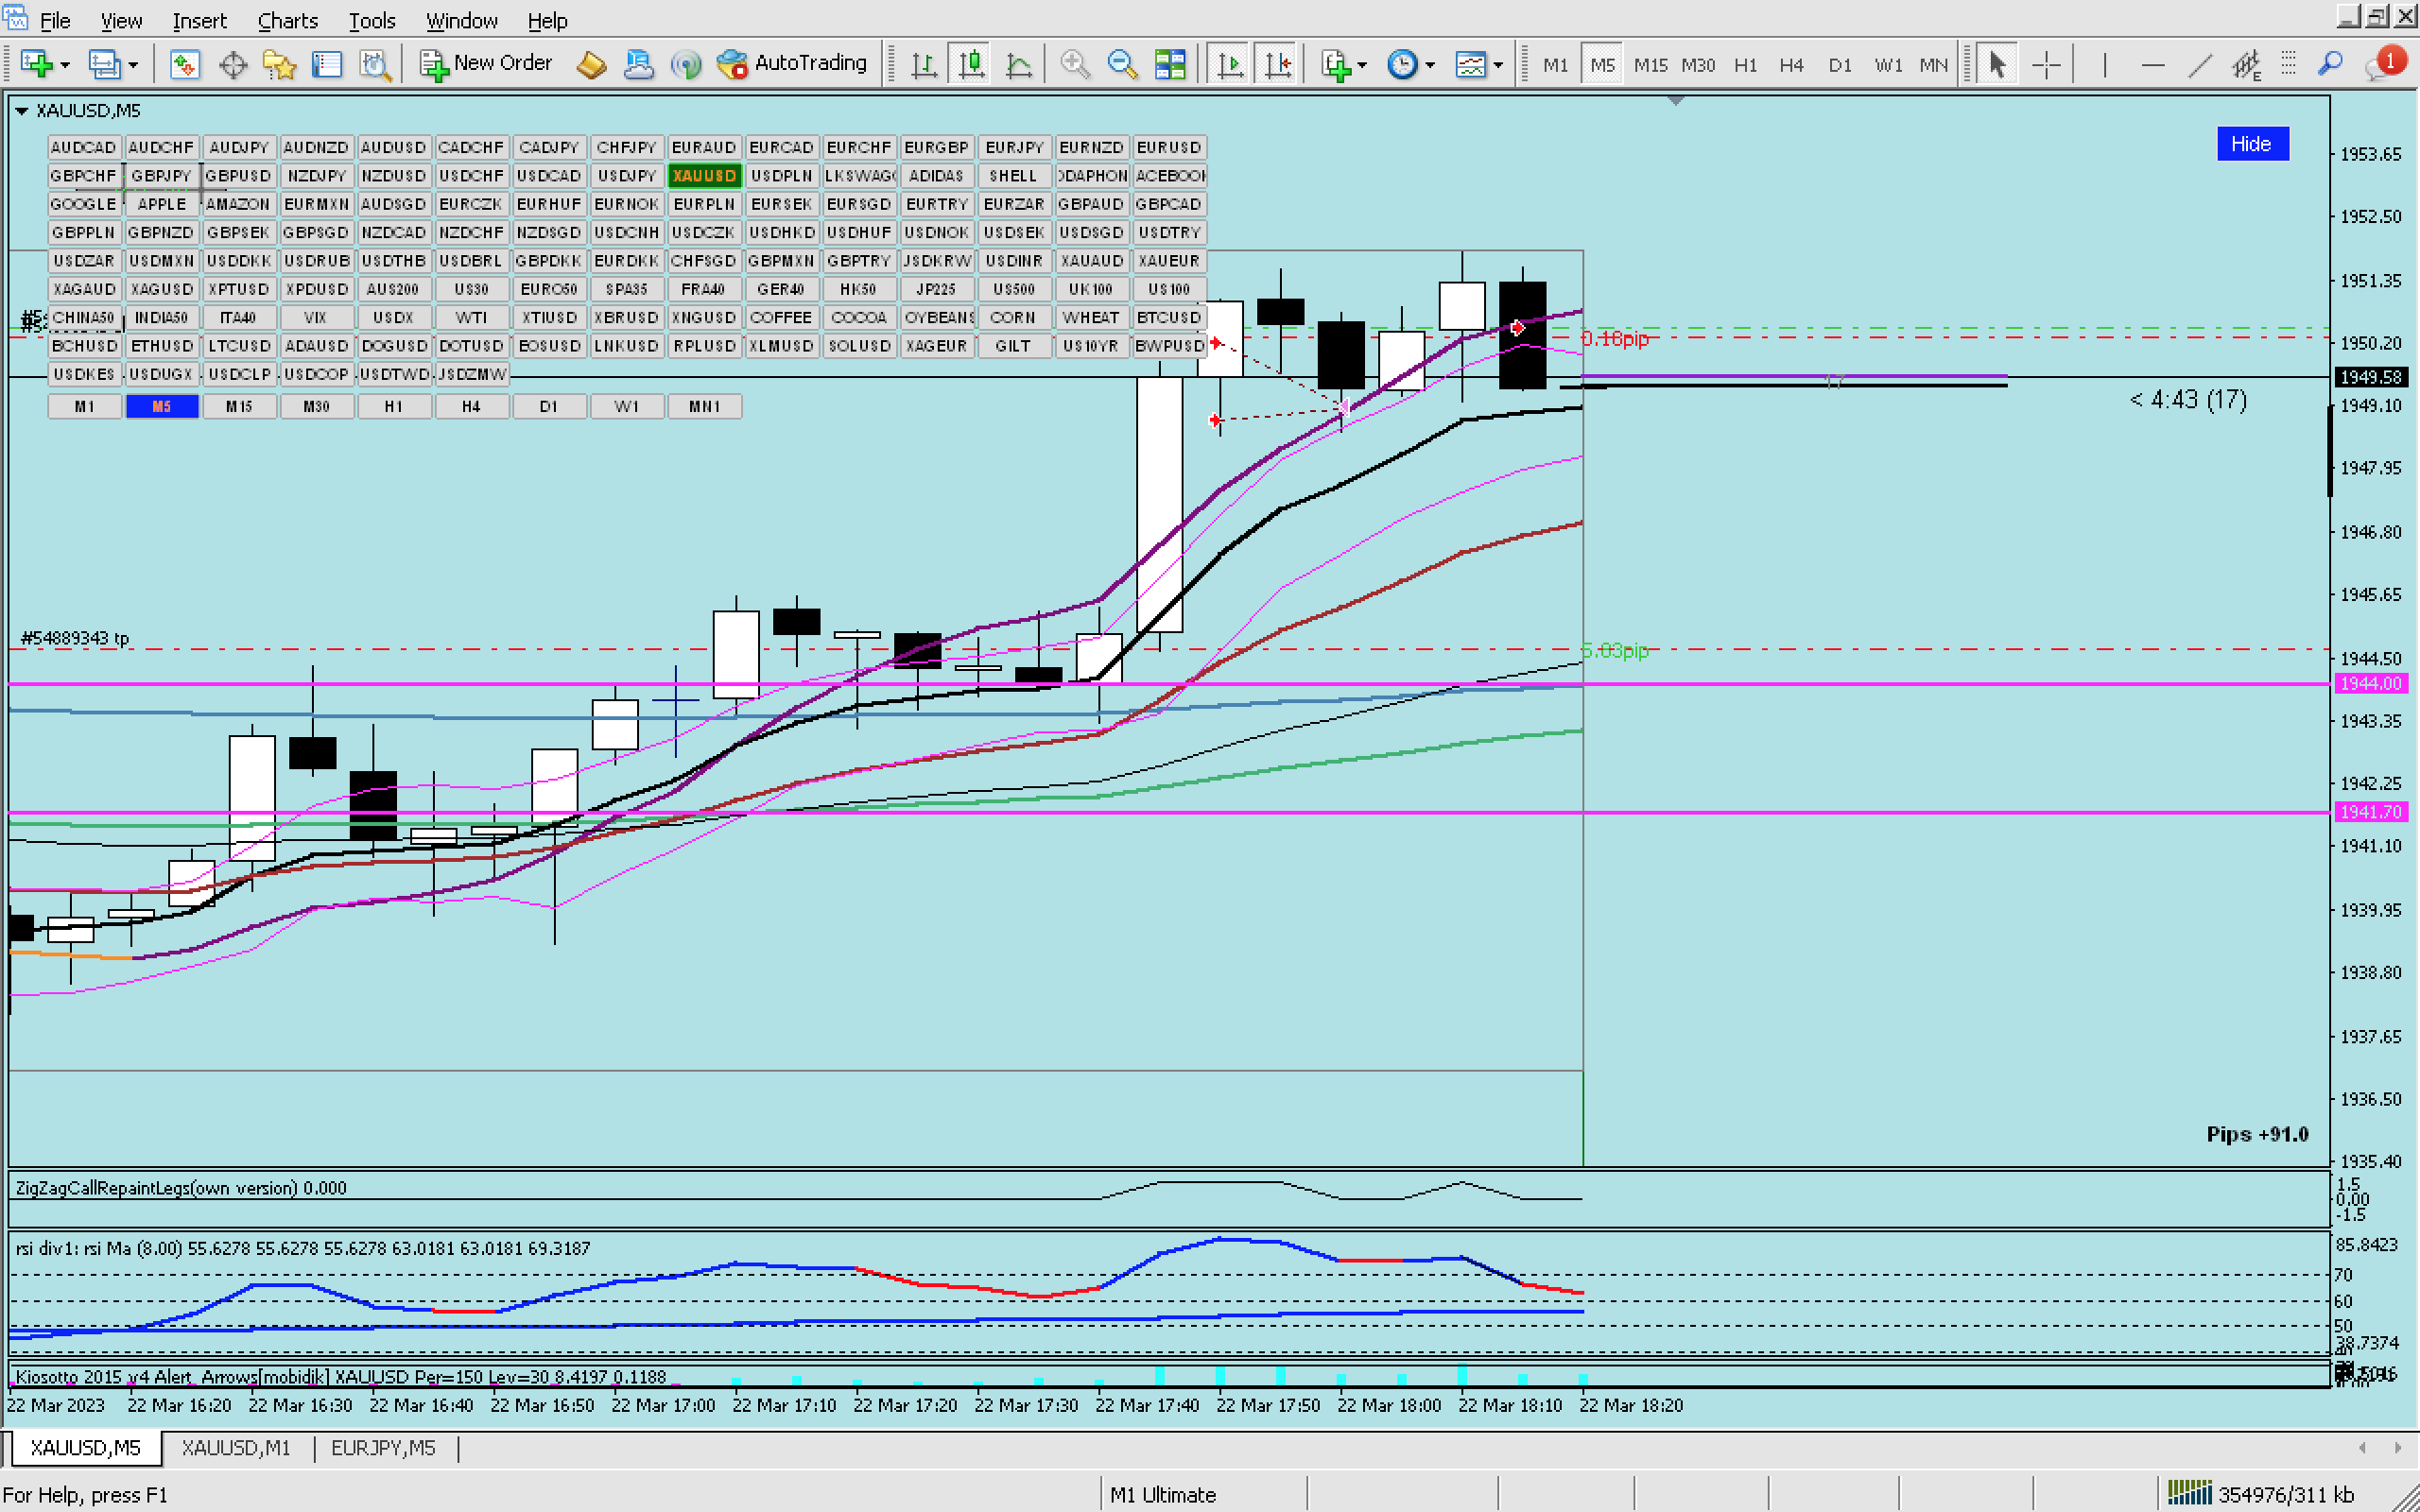Toggle the AutoTrading button
Image resolution: width=2420 pixels, height=1512 pixels.
click(793, 63)
